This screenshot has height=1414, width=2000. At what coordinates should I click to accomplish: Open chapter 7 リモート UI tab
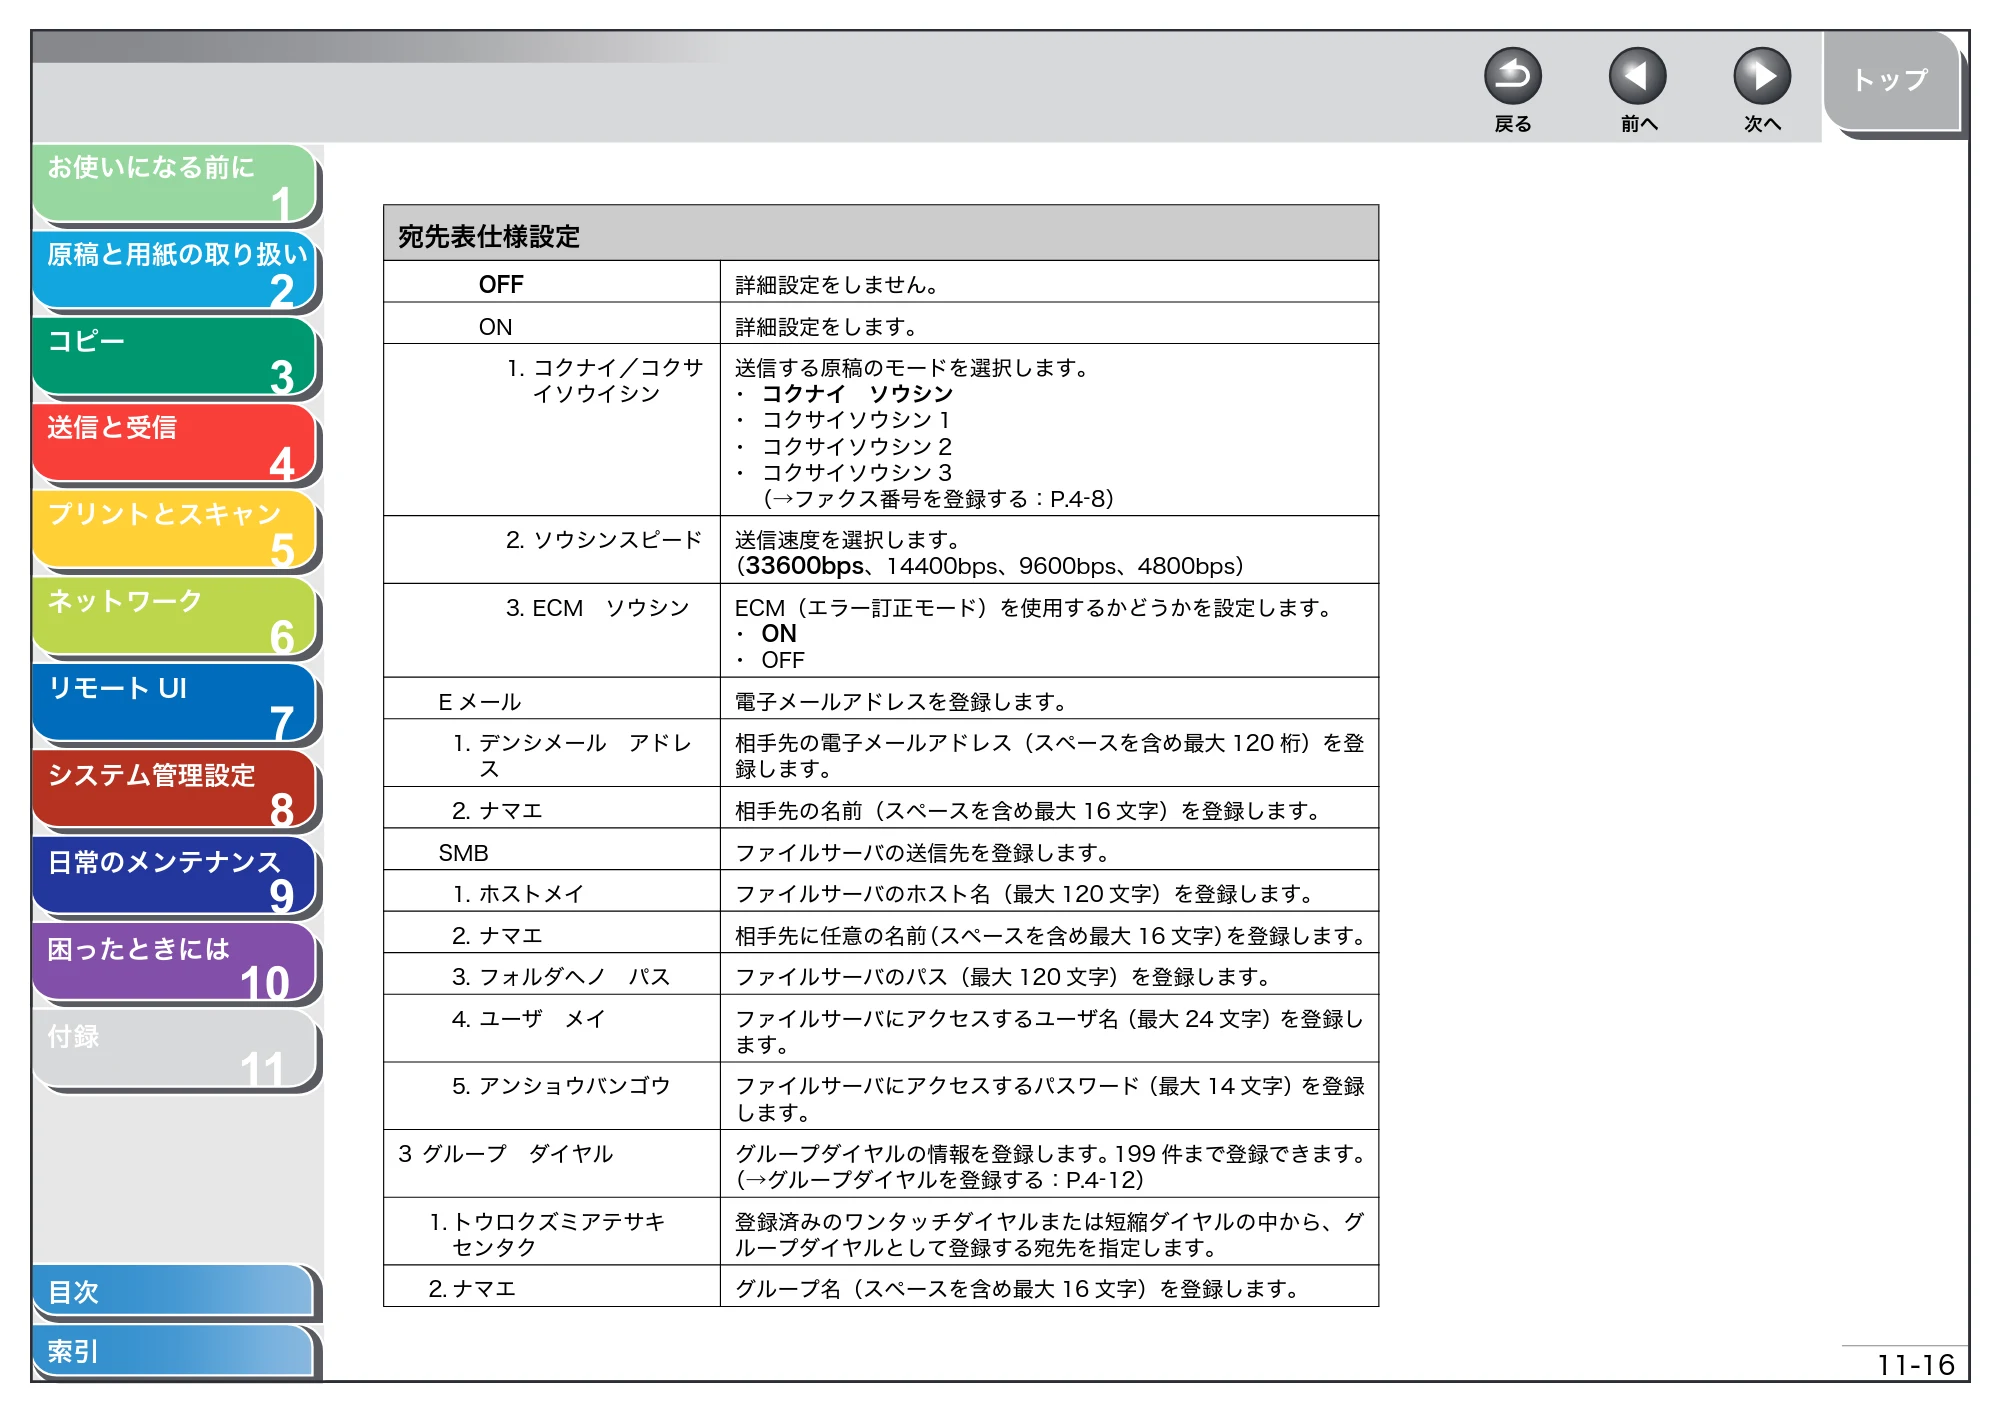tap(175, 705)
